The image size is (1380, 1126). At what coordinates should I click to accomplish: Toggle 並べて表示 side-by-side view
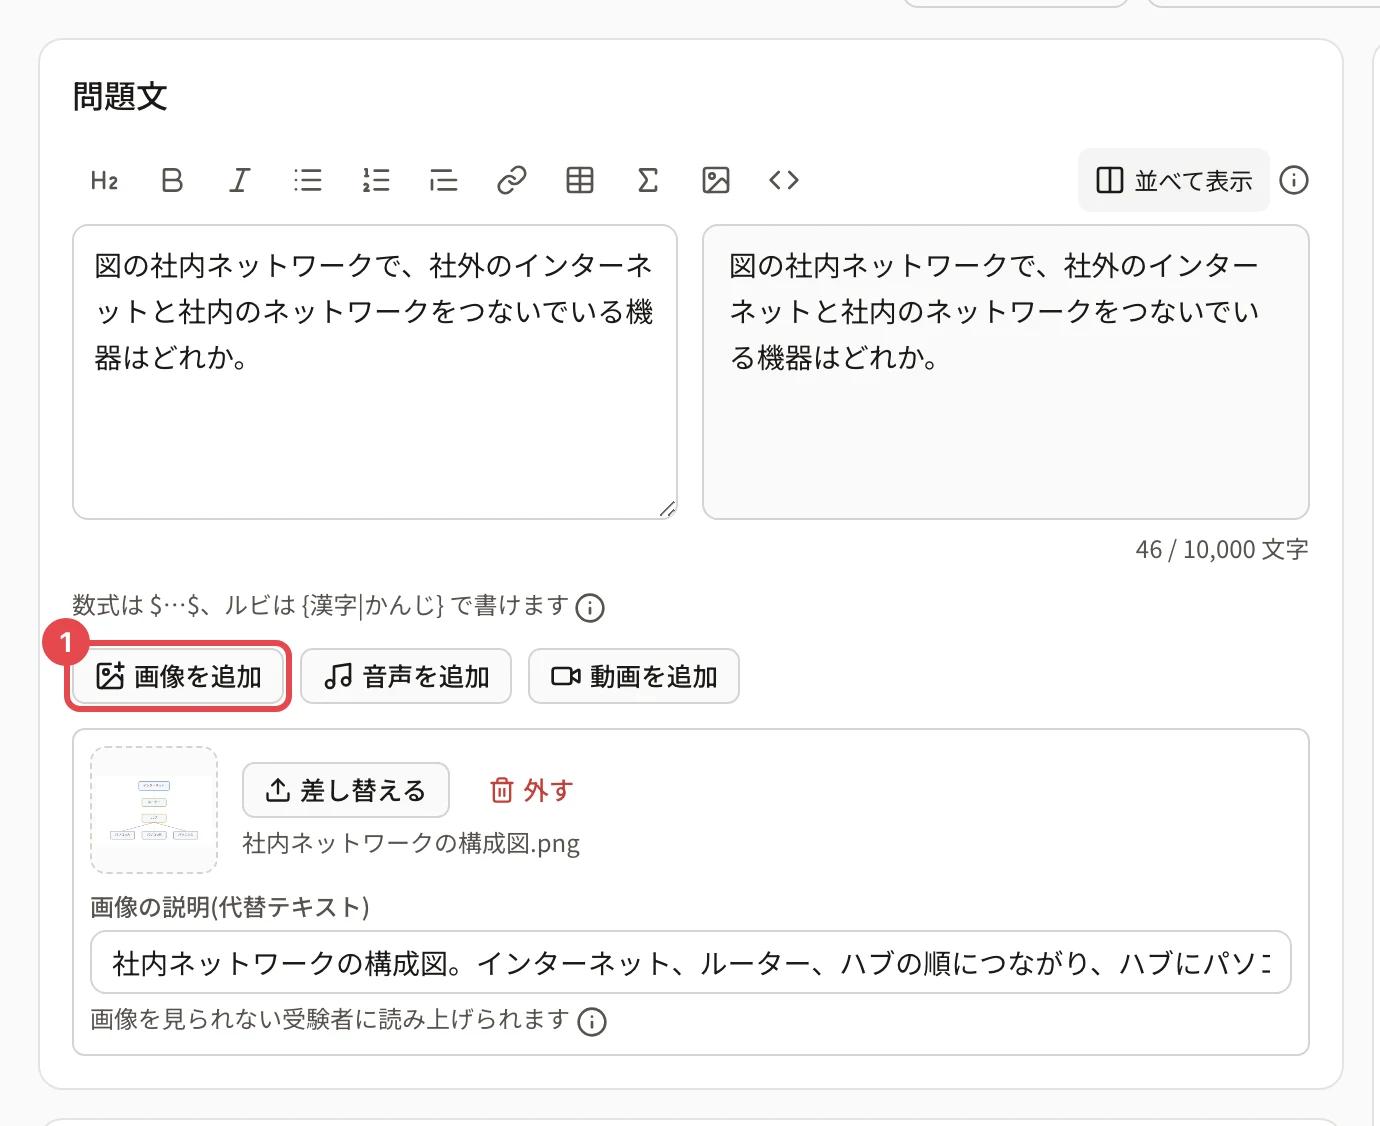1174,180
